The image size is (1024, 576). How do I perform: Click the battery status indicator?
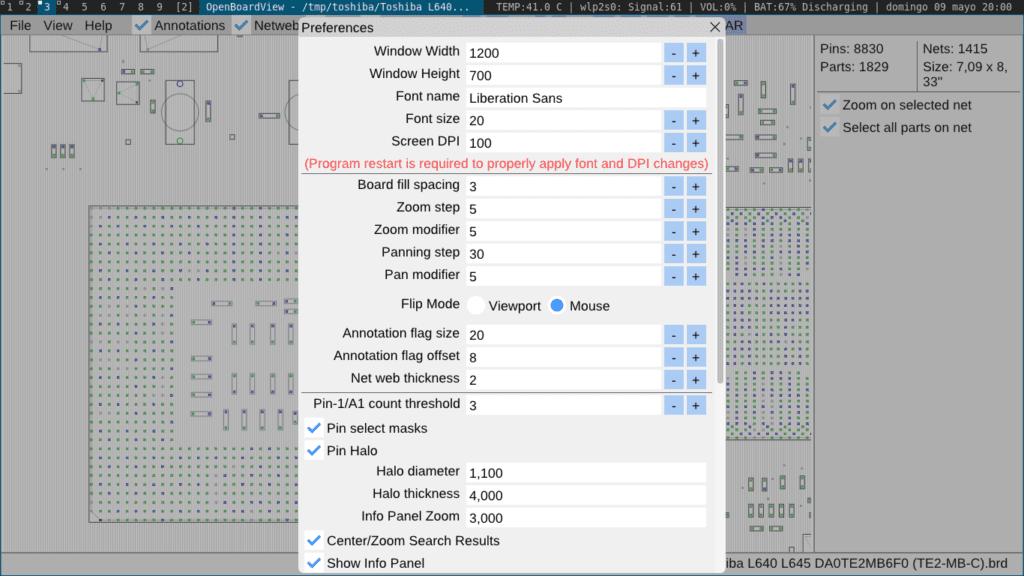pos(810,7)
